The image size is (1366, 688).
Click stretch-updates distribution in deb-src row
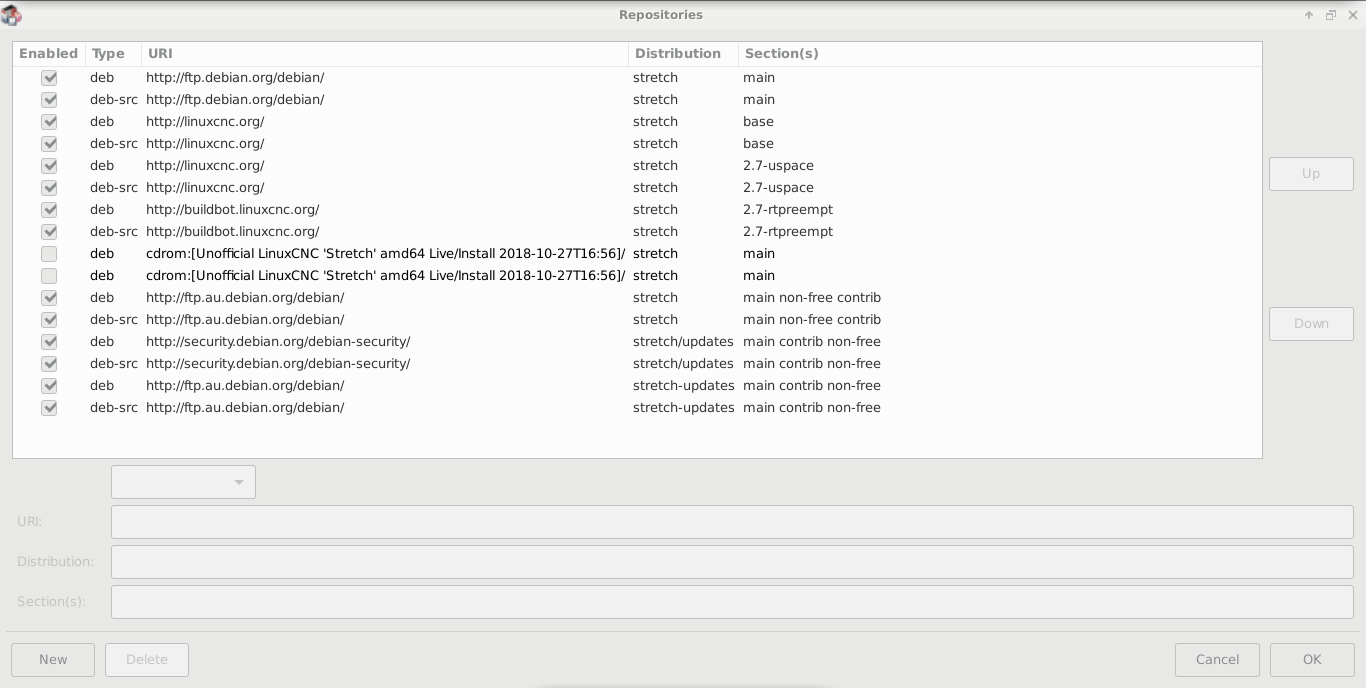[x=683, y=407]
